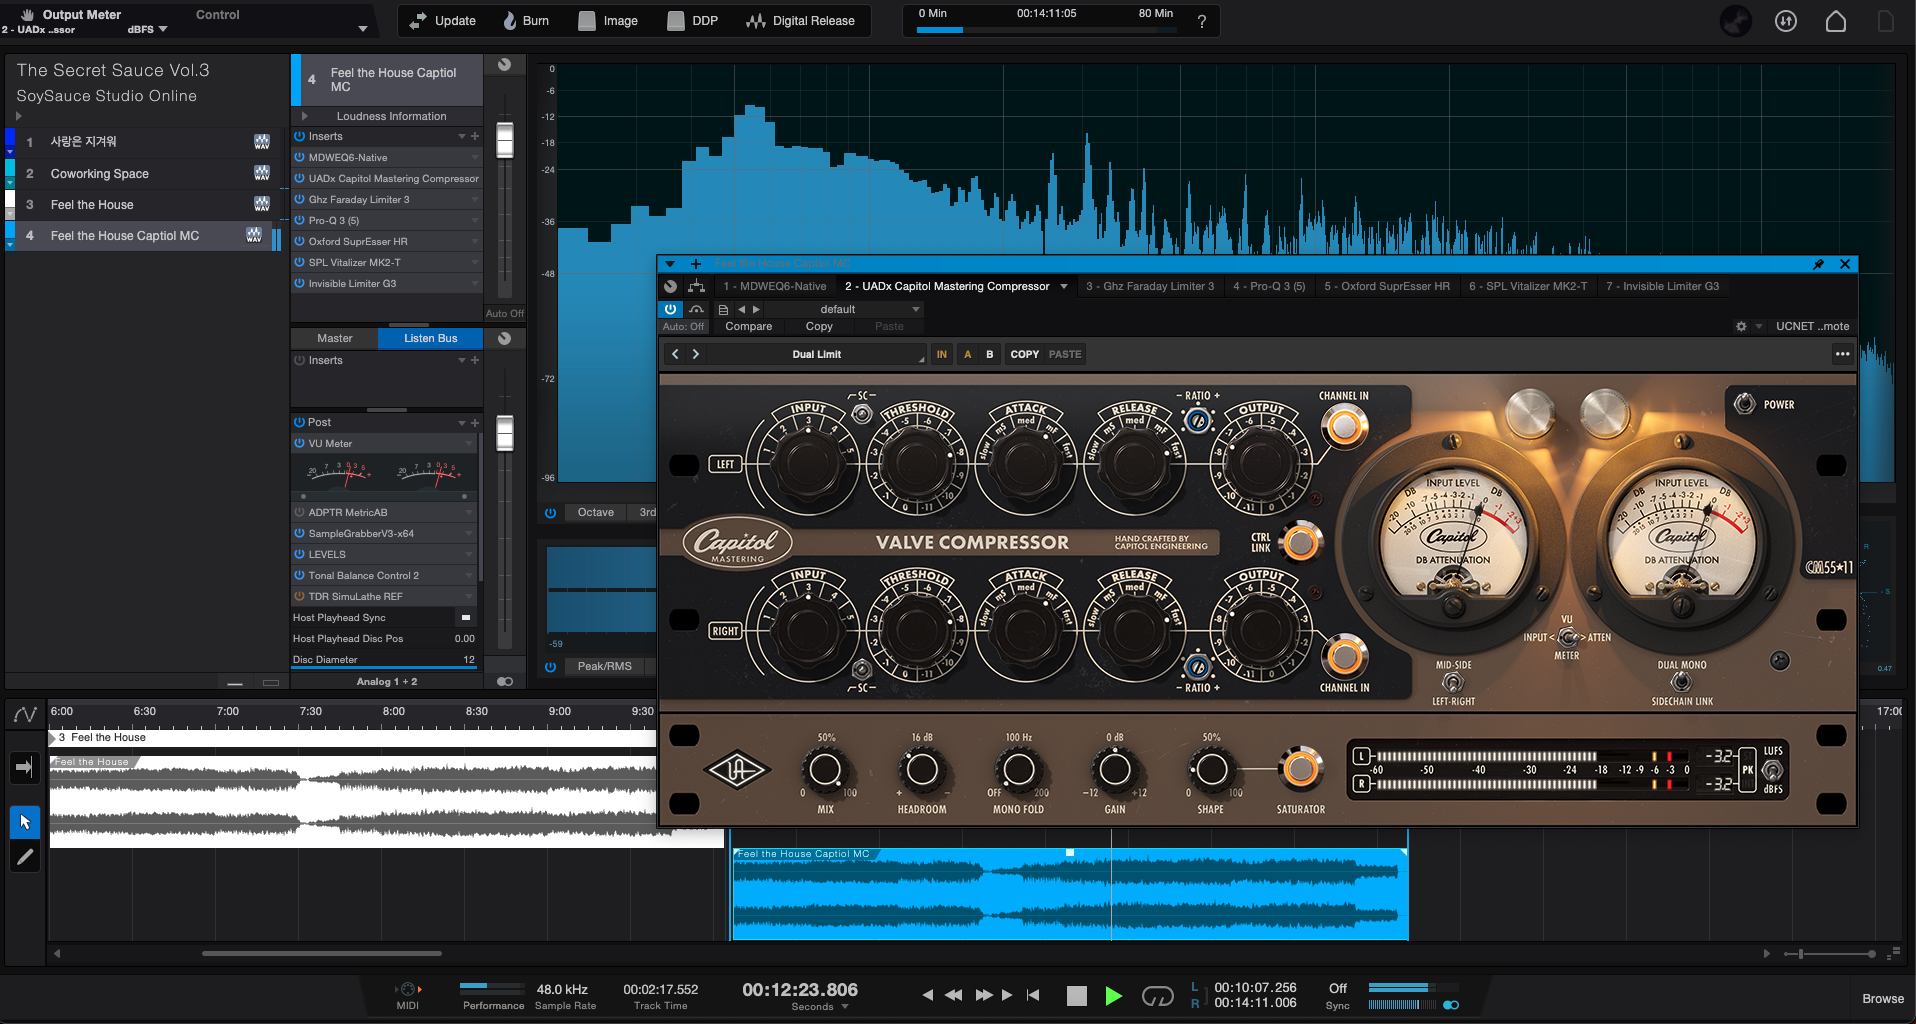Go to the next UAD preset arrow
The height and width of the screenshot is (1024, 1916).
[x=696, y=354]
